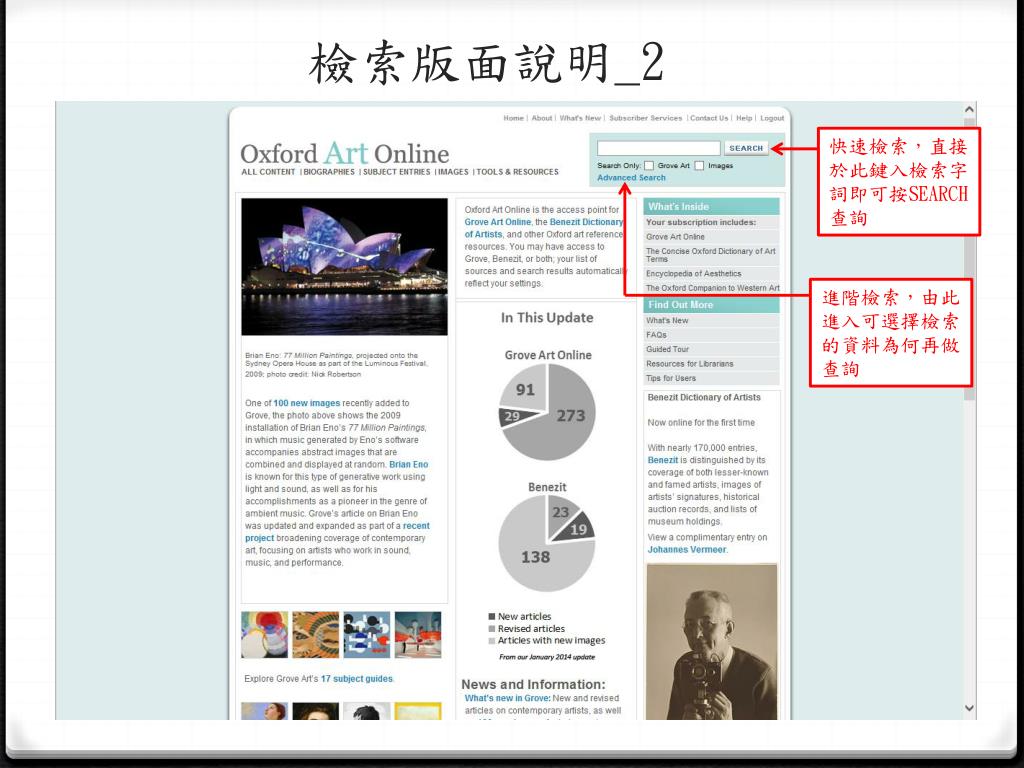Click the Logout link in top bar
Screen dimensions: 1024x768
772,118
